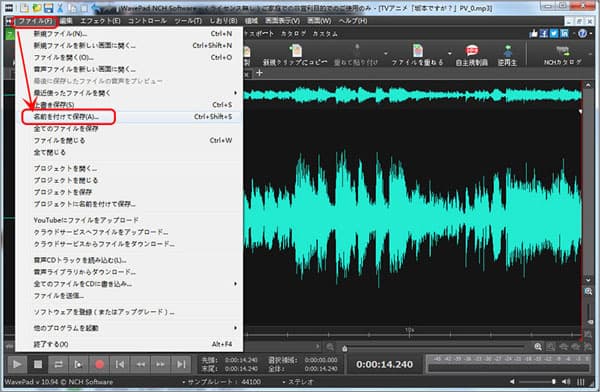Toggle loop playback button
The height and width of the screenshot is (392, 600).
tap(58, 364)
